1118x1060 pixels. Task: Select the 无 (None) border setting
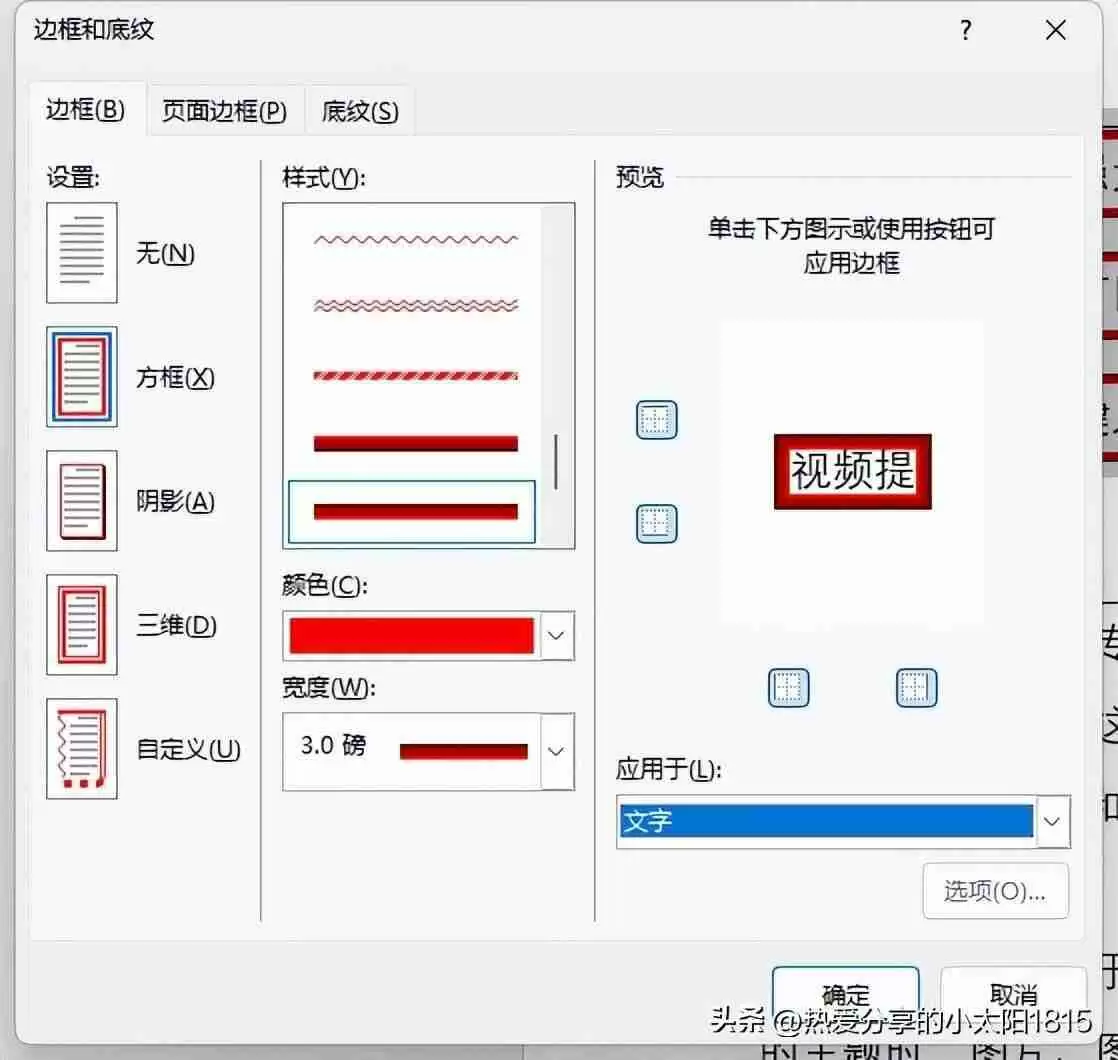pyautogui.click(x=82, y=252)
